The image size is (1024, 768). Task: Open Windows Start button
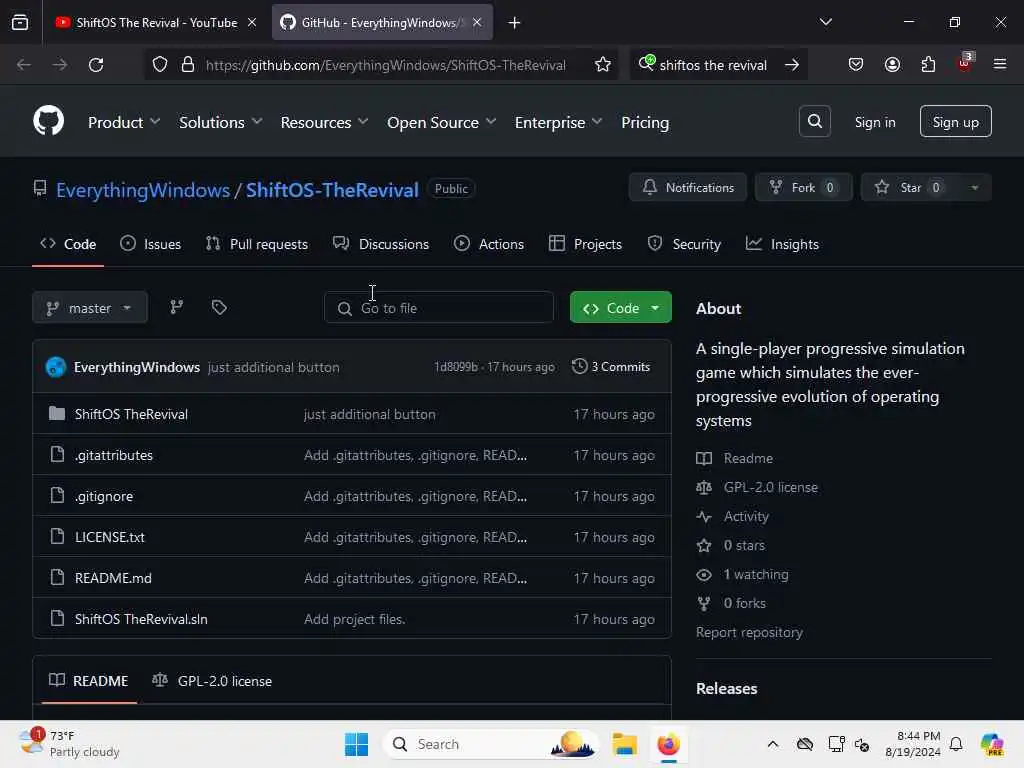click(x=357, y=744)
